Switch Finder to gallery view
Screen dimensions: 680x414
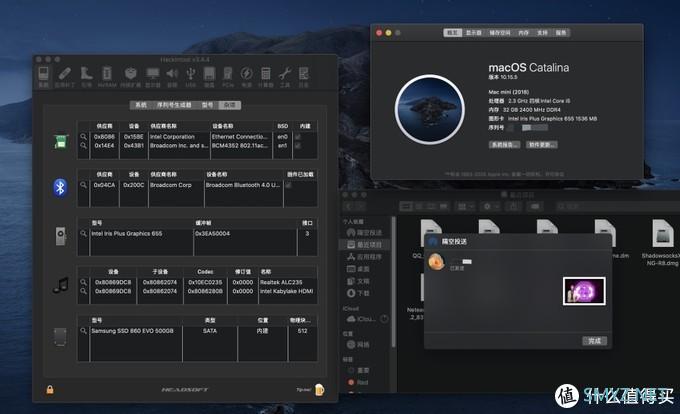444,207
